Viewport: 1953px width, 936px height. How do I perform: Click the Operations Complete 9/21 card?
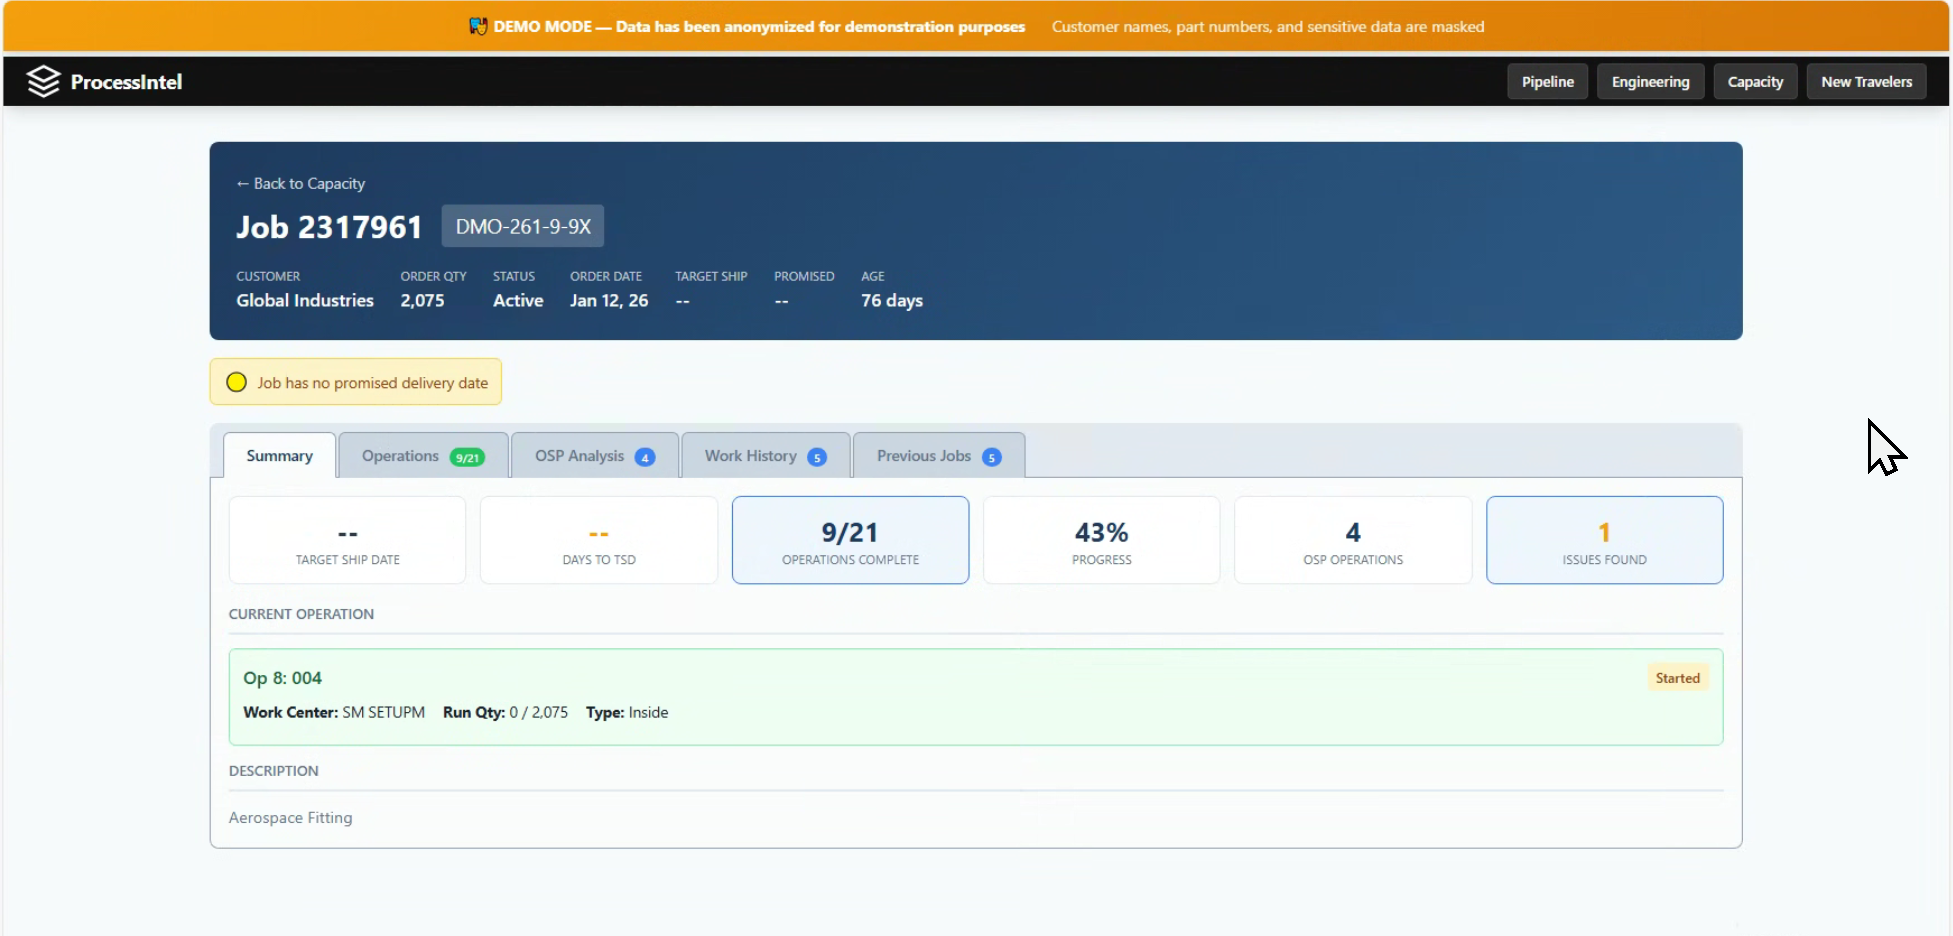click(x=850, y=540)
